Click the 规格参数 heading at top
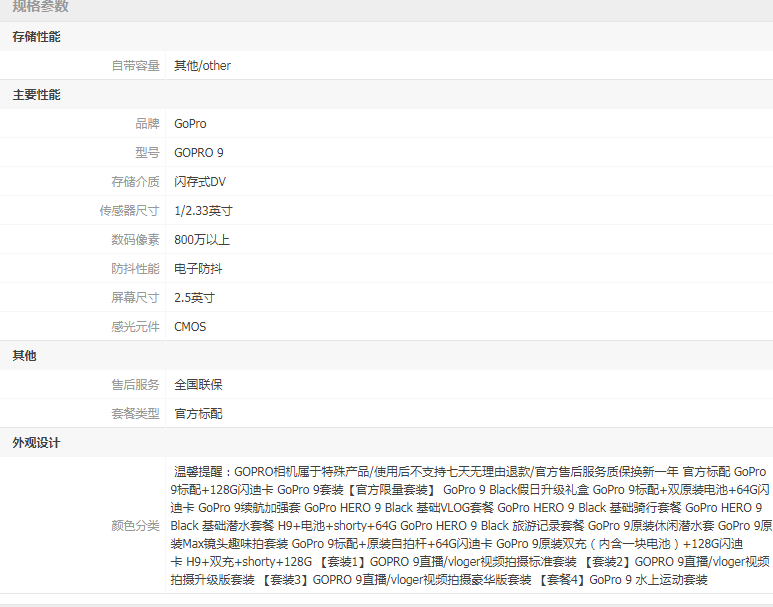 40,6
